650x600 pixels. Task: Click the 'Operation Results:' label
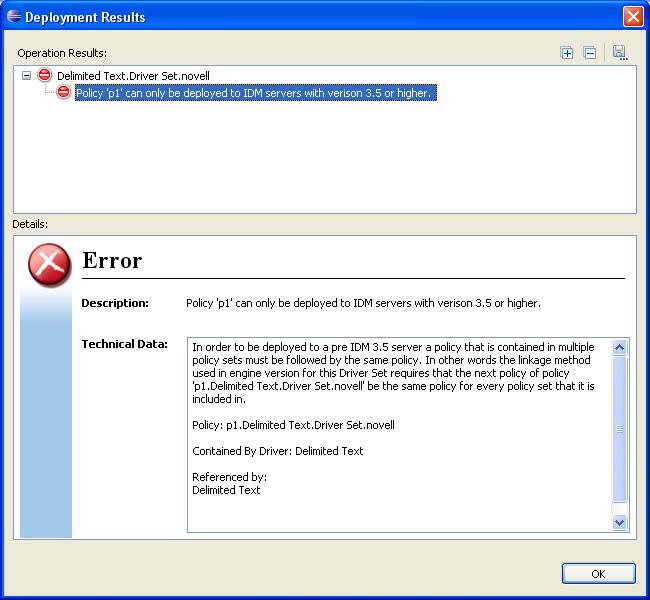coord(62,53)
